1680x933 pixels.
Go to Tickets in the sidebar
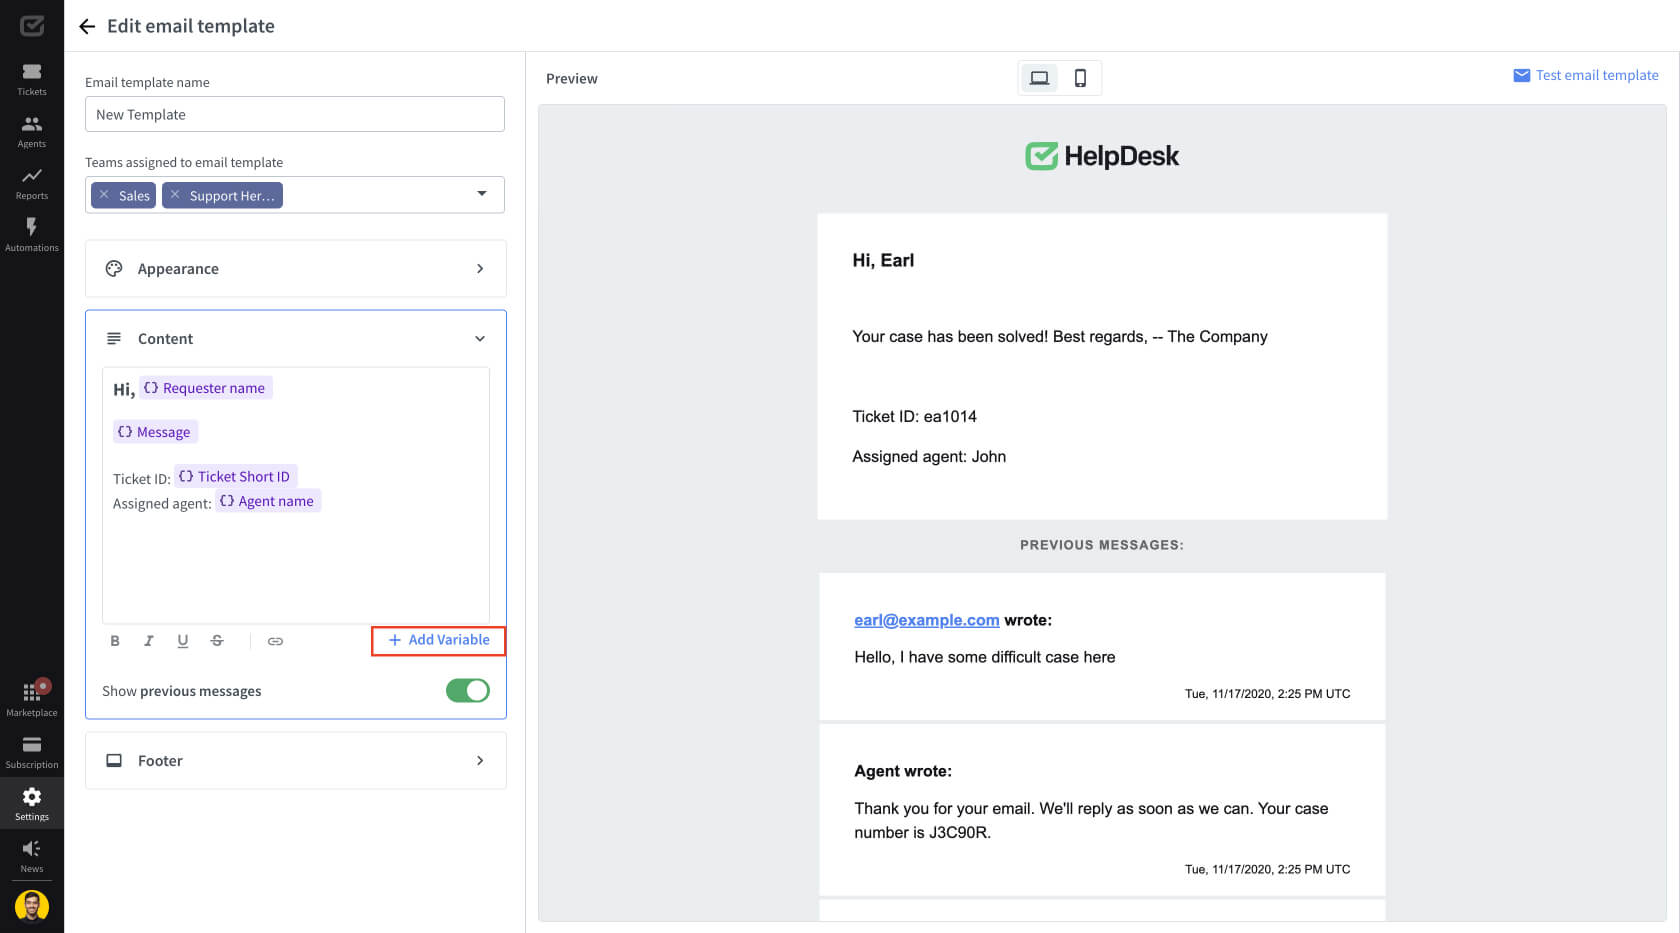(x=32, y=79)
